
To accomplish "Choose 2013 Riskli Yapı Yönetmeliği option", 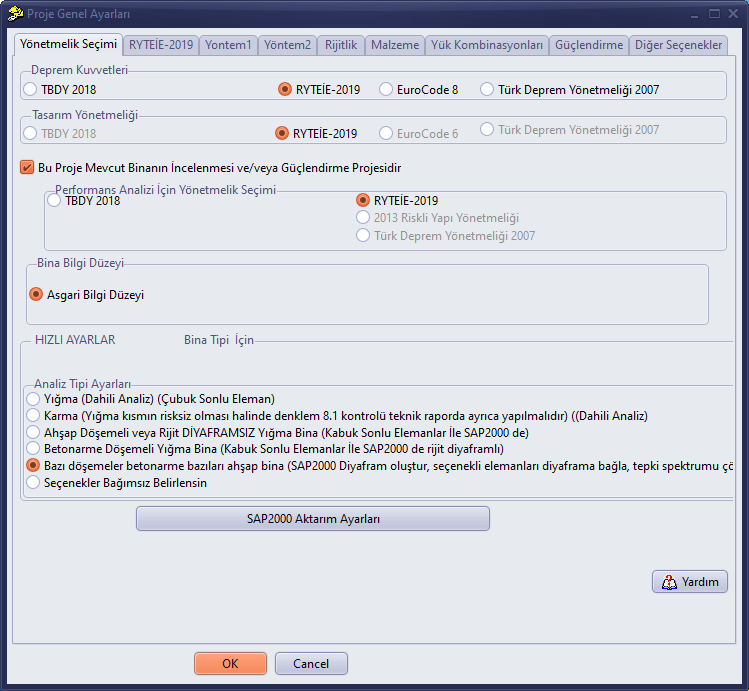I will tap(438, 218).
